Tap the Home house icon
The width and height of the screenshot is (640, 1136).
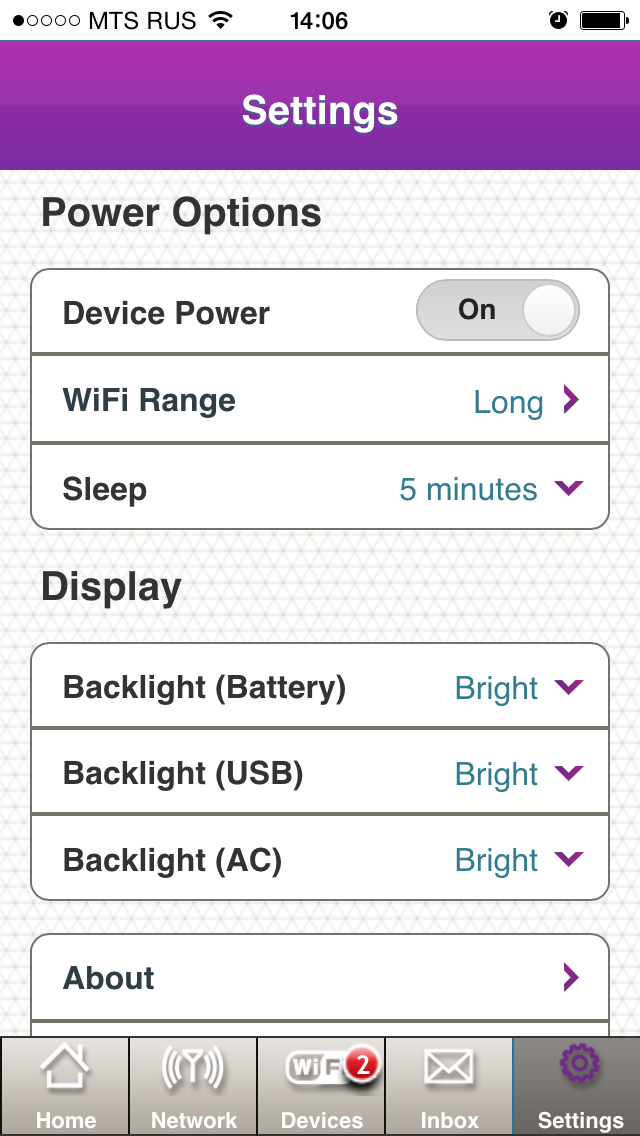coord(65,1072)
